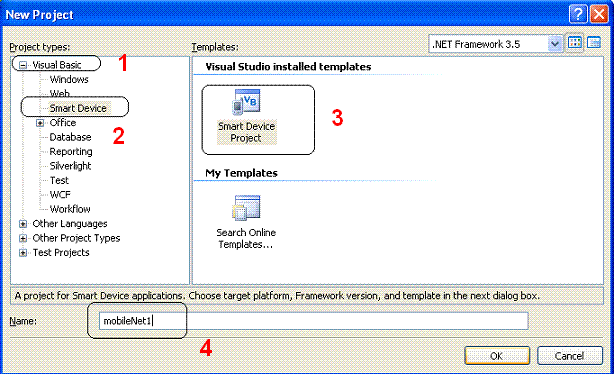Click the Help question mark button

pyautogui.click(x=578, y=14)
